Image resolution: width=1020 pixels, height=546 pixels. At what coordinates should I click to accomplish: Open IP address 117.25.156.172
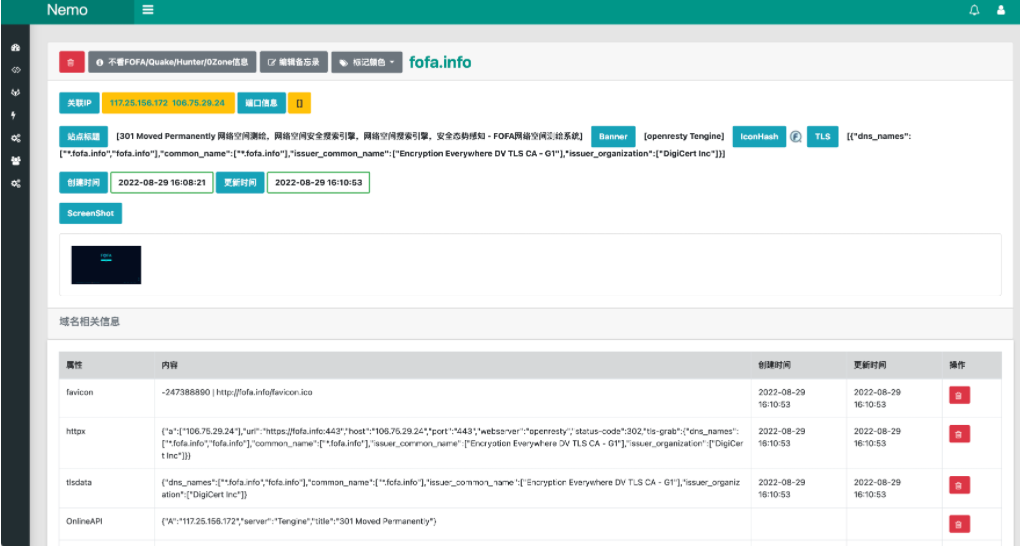[x=139, y=103]
